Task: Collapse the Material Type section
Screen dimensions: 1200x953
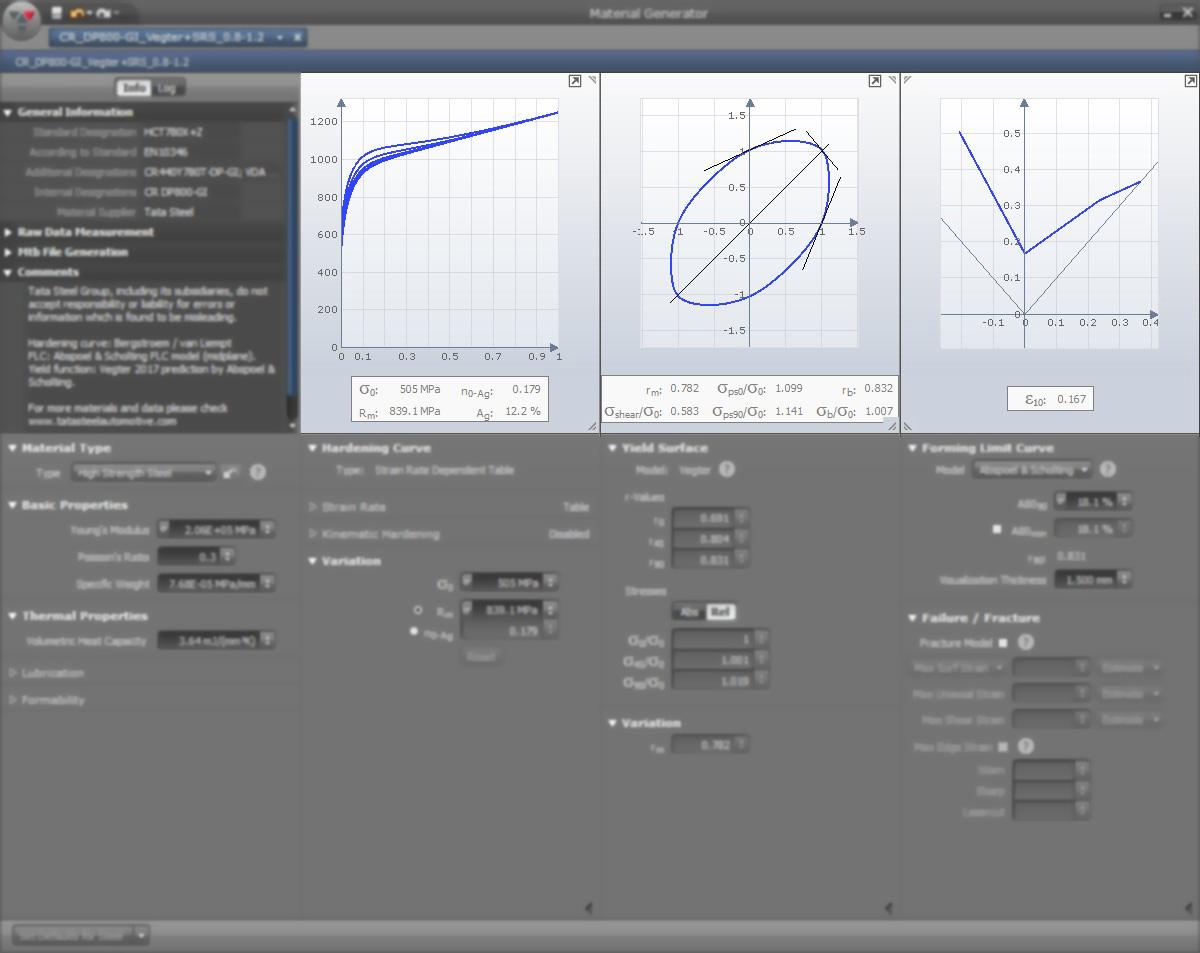Action: click(x=12, y=448)
